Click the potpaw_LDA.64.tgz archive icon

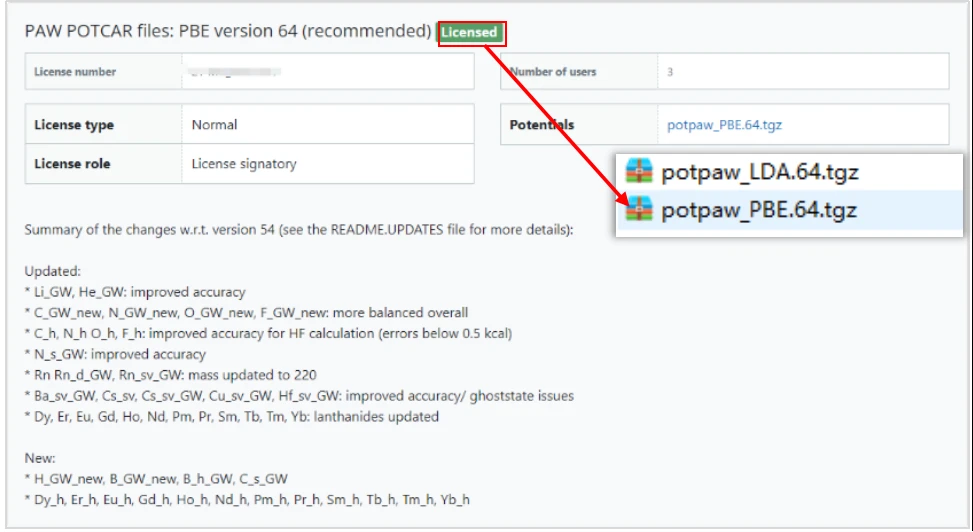tap(638, 171)
